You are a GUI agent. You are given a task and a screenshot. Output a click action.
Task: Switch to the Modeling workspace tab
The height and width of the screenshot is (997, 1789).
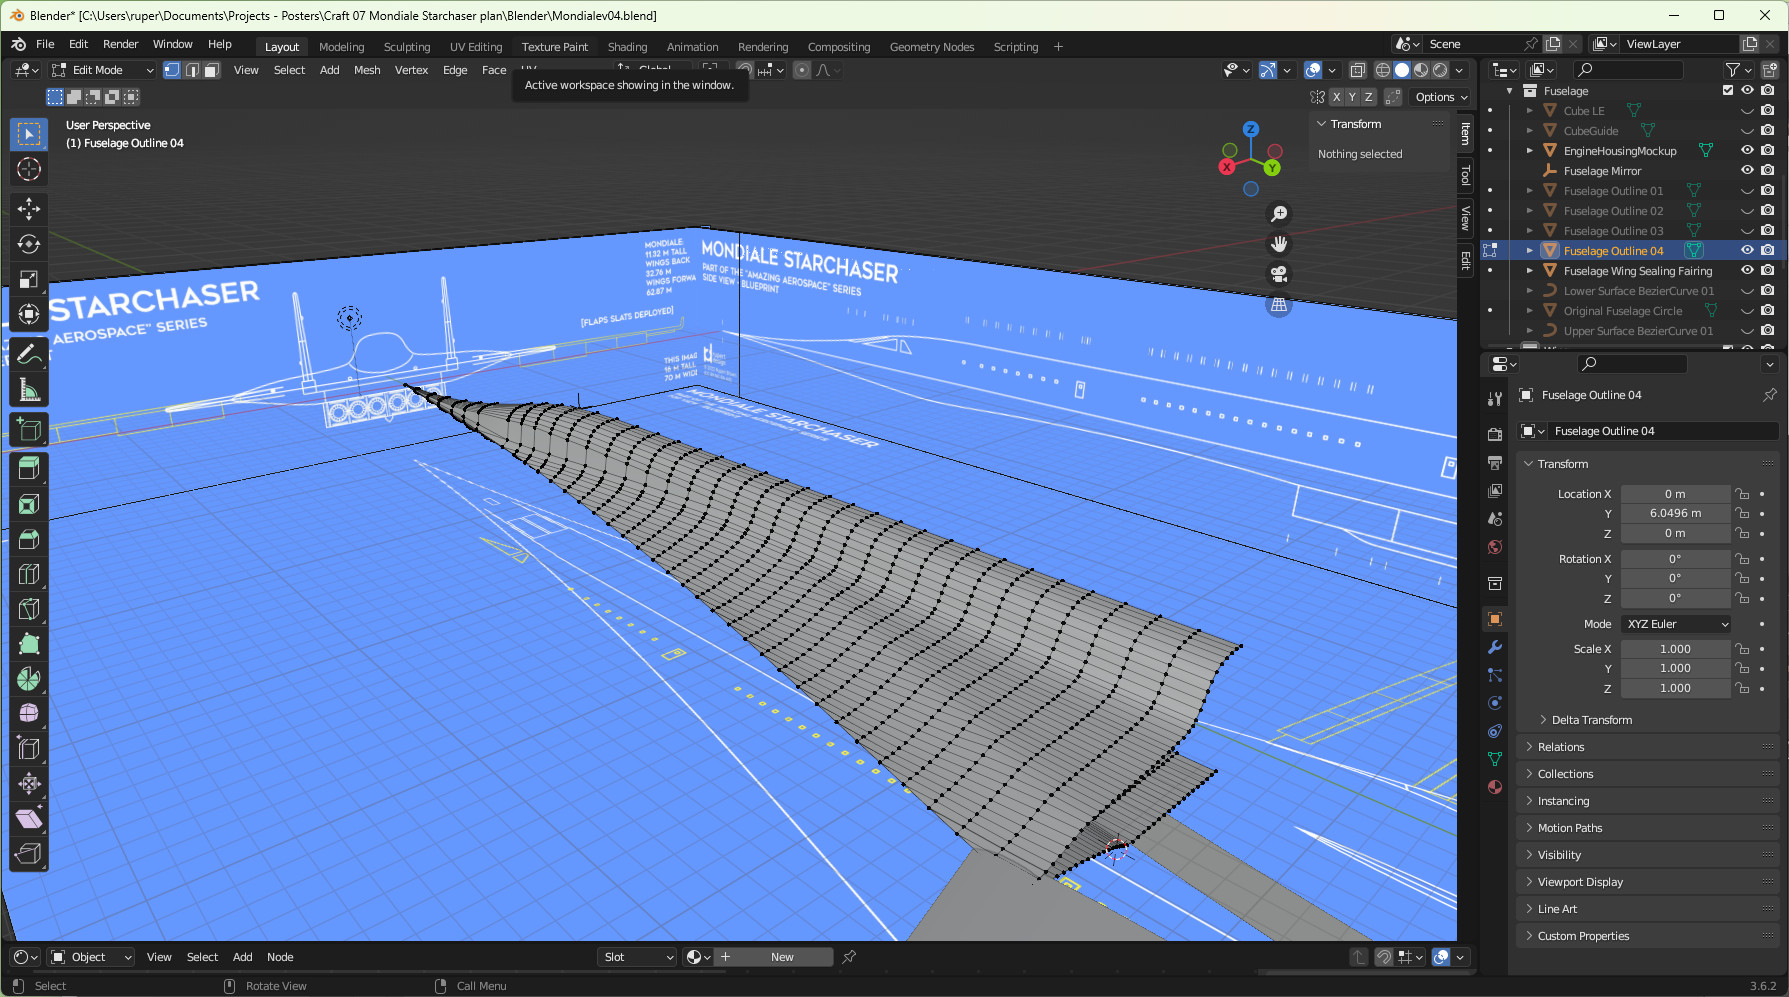point(342,47)
